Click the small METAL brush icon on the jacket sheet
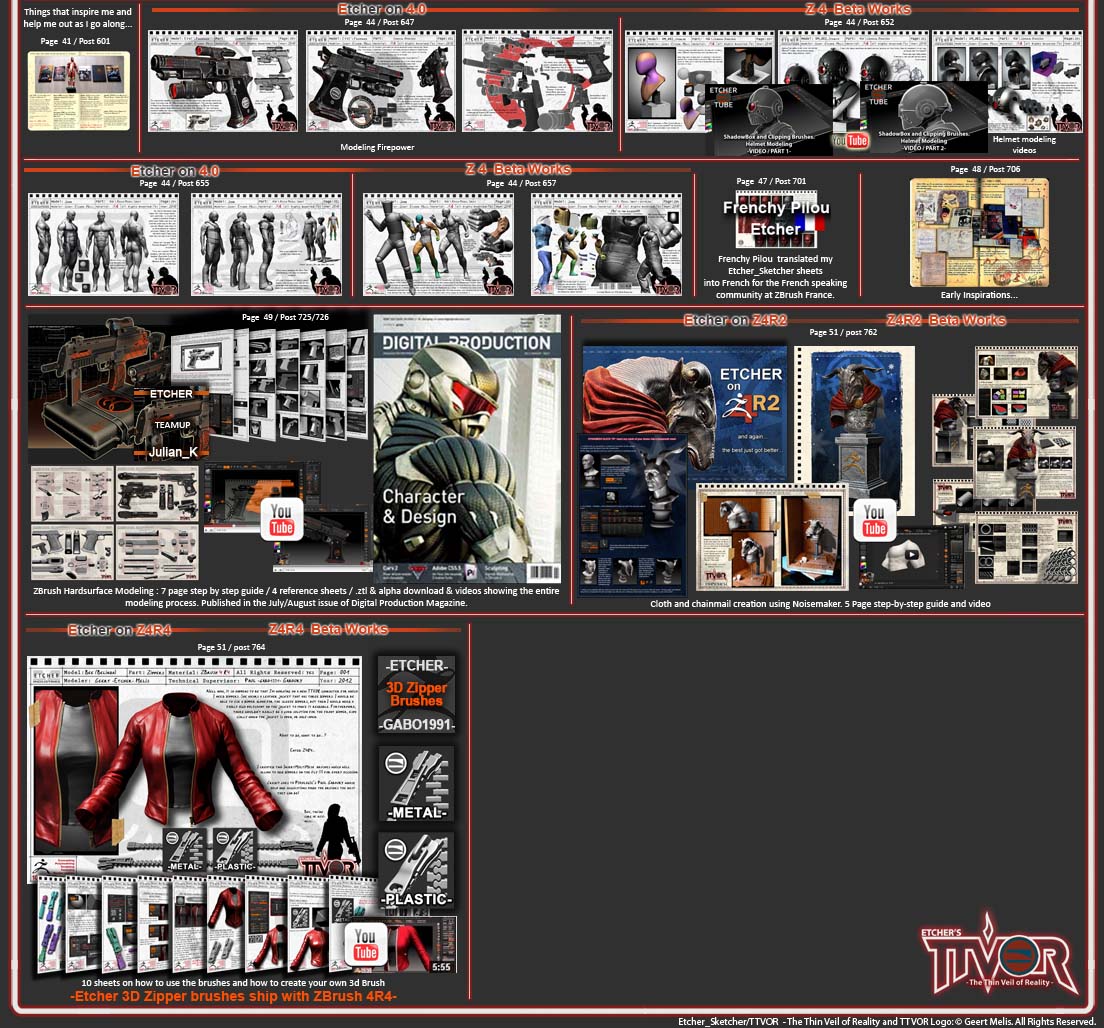Viewport: 1104px width, 1028px height. tap(184, 850)
